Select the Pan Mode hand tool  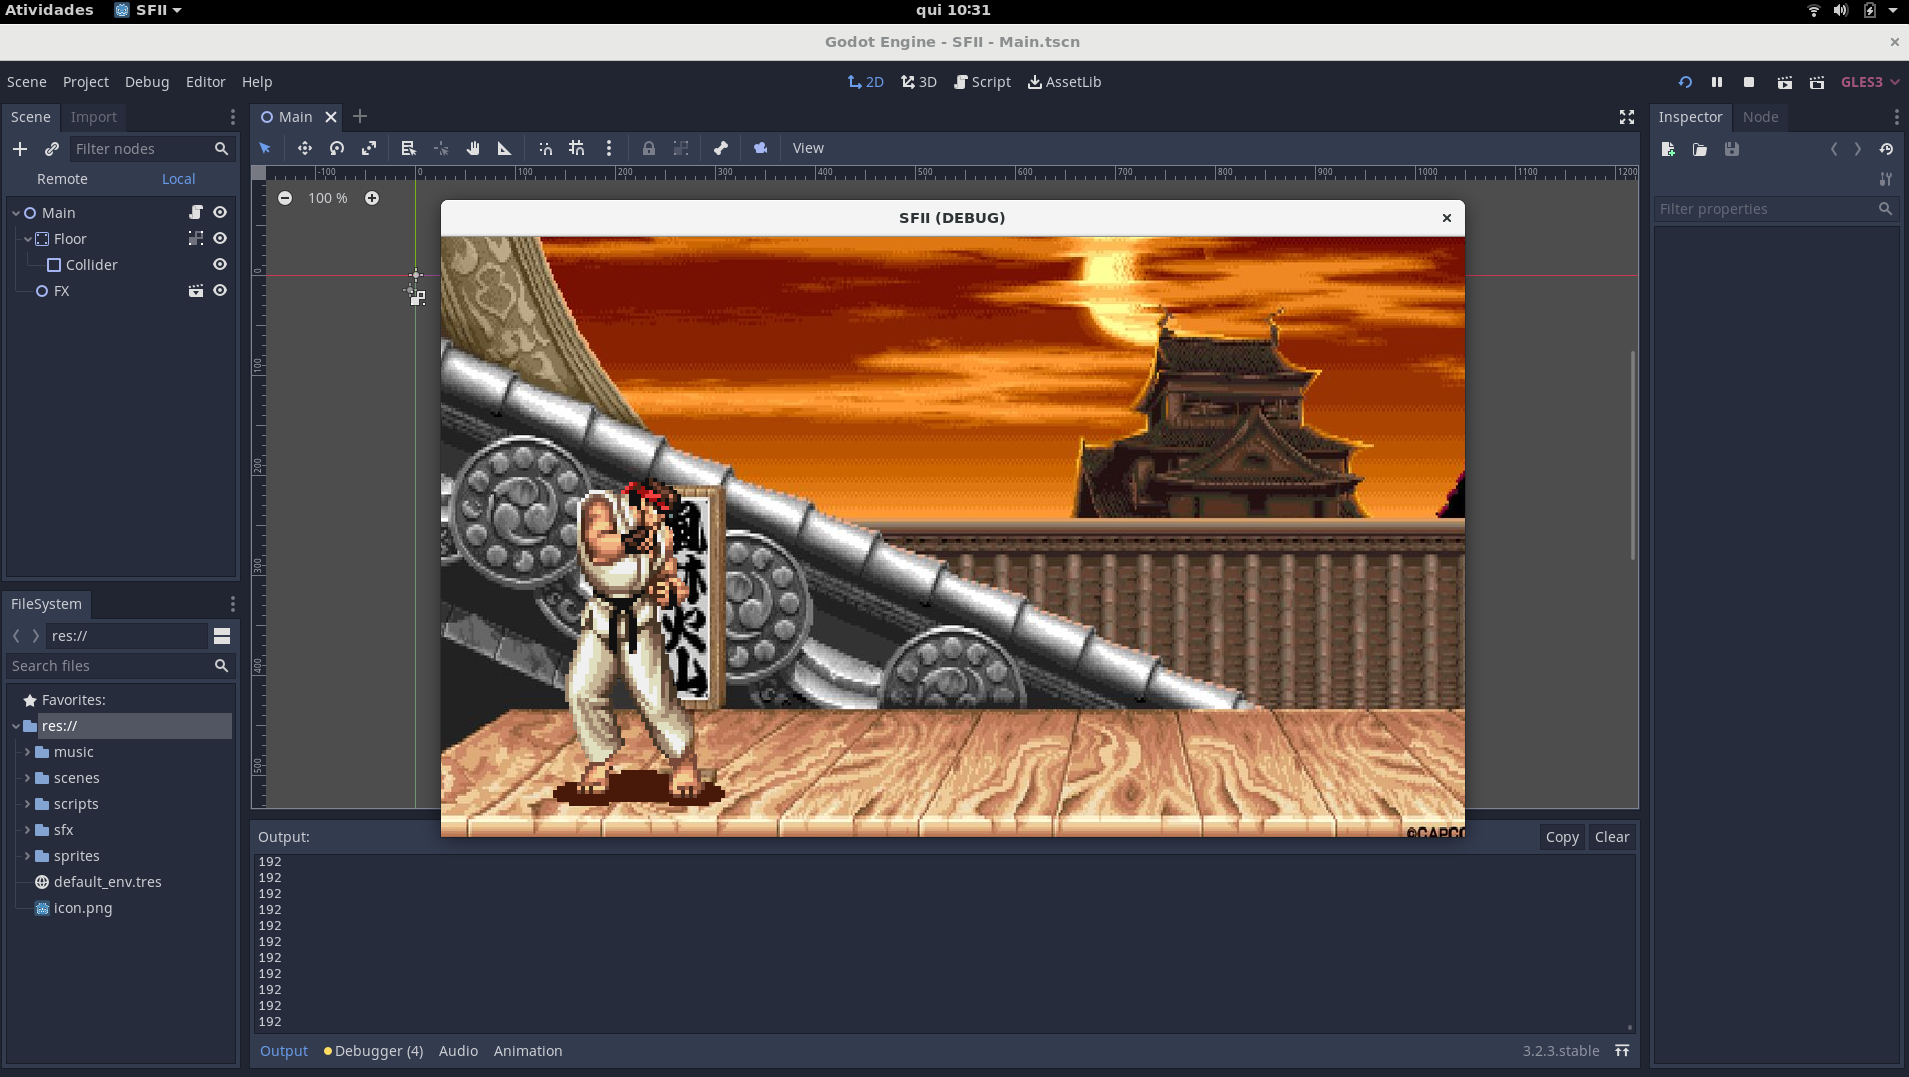pos(473,148)
